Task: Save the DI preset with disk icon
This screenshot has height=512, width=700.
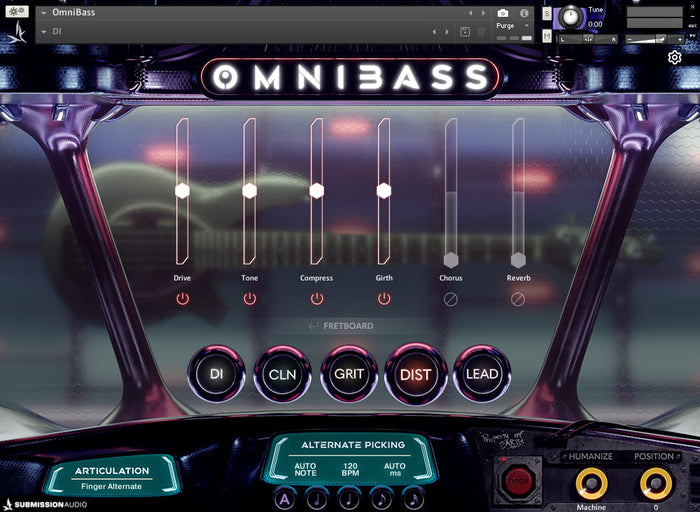Action: pyautogui.click(x=465, y=32)
